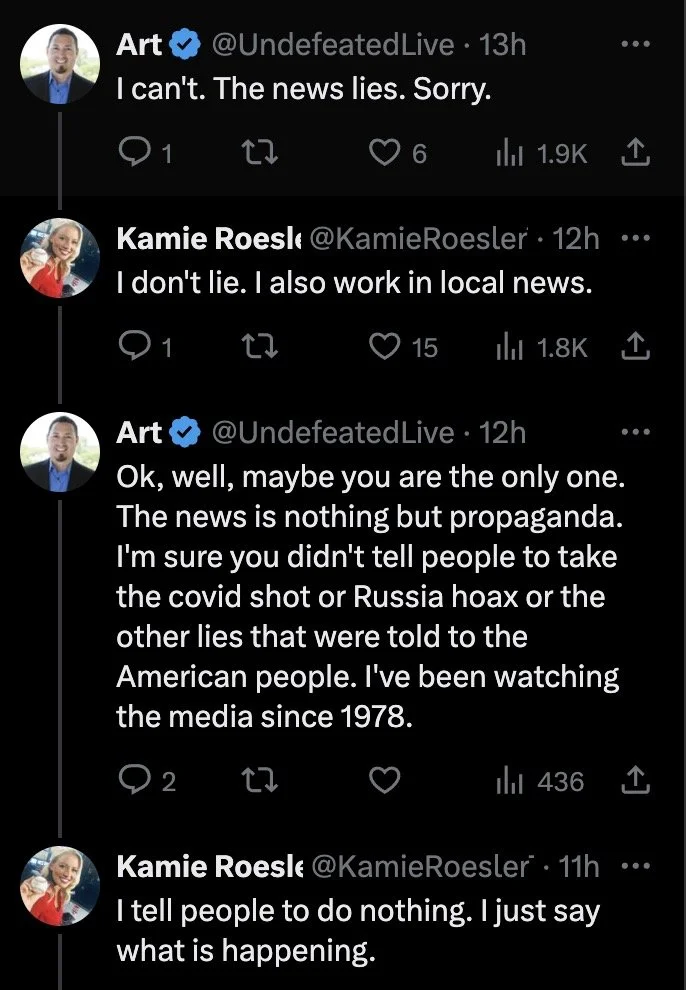Open more options on Art's 12h tweet
Image resolution: width=686 pixels, height=990 pixels.
[635, 432]
